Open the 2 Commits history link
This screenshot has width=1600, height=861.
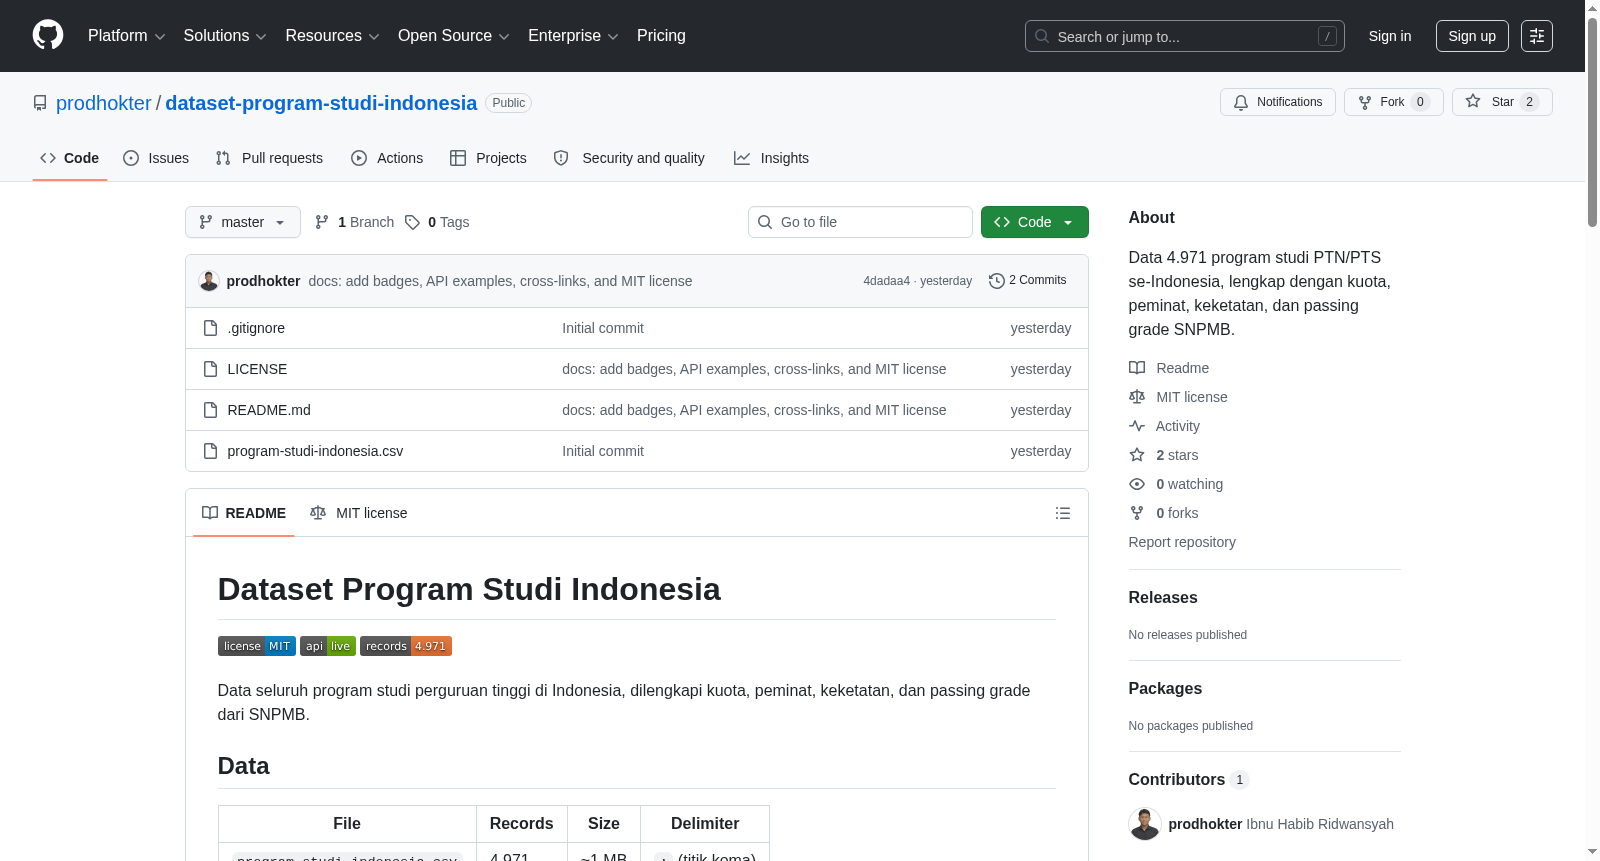(1028, 280)
